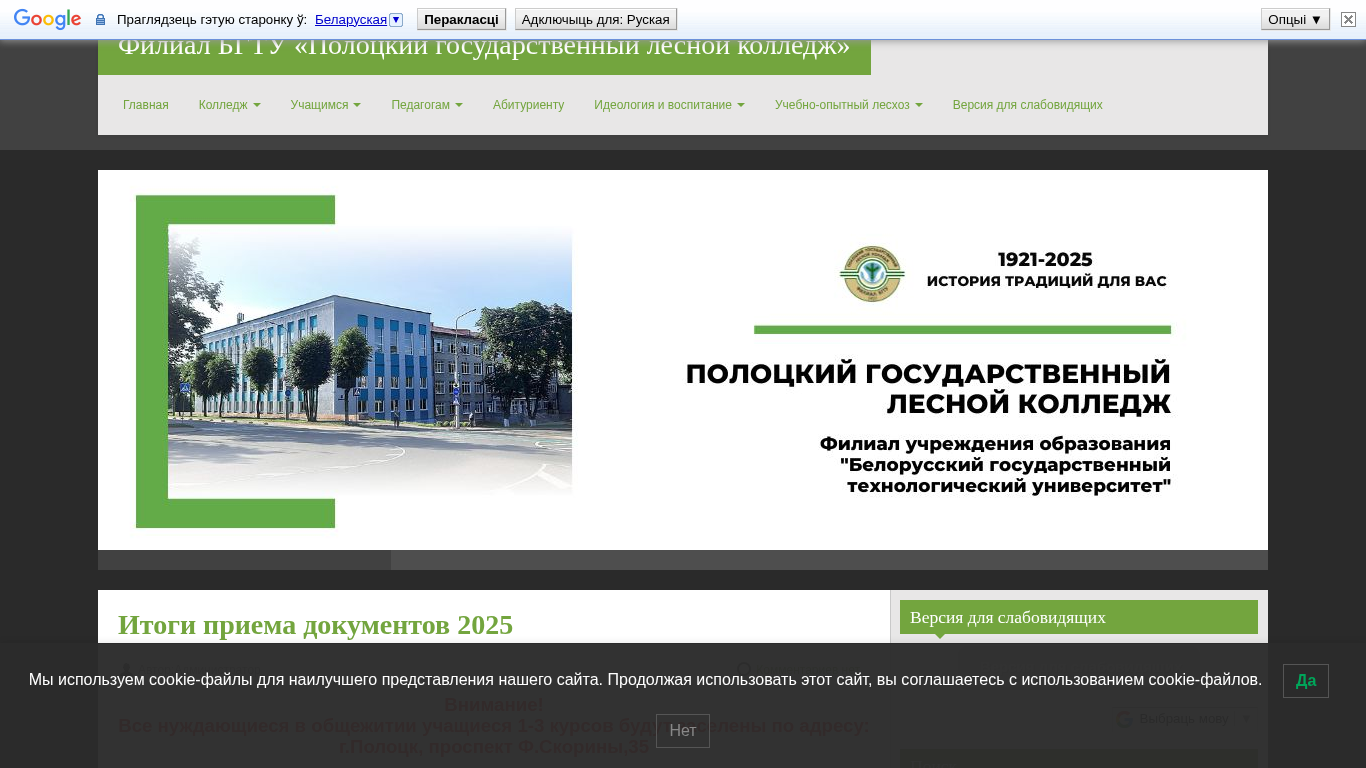Go to Главная menu item

(x=146, y=105)
